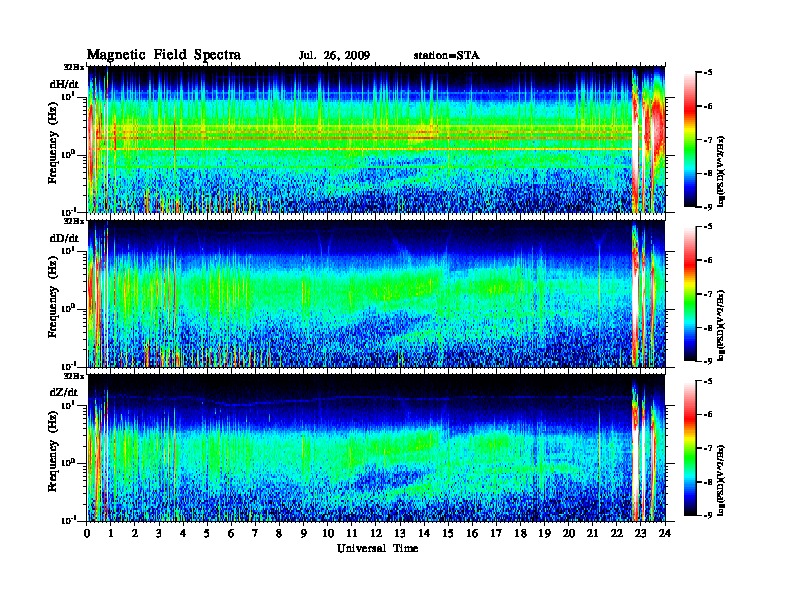Click hour "15" on the Universal Time axis
792x612 pixels.
click(x=448, y=533)
